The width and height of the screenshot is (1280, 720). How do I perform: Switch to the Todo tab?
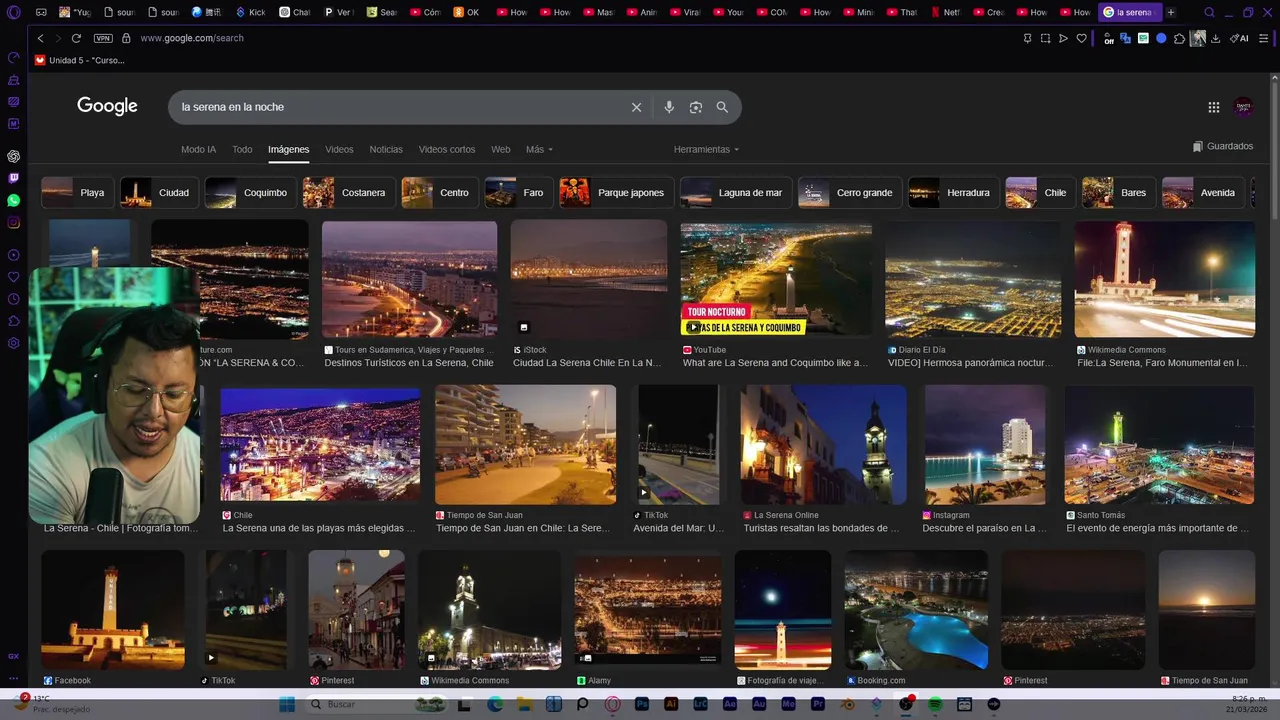tap(242, 149)
